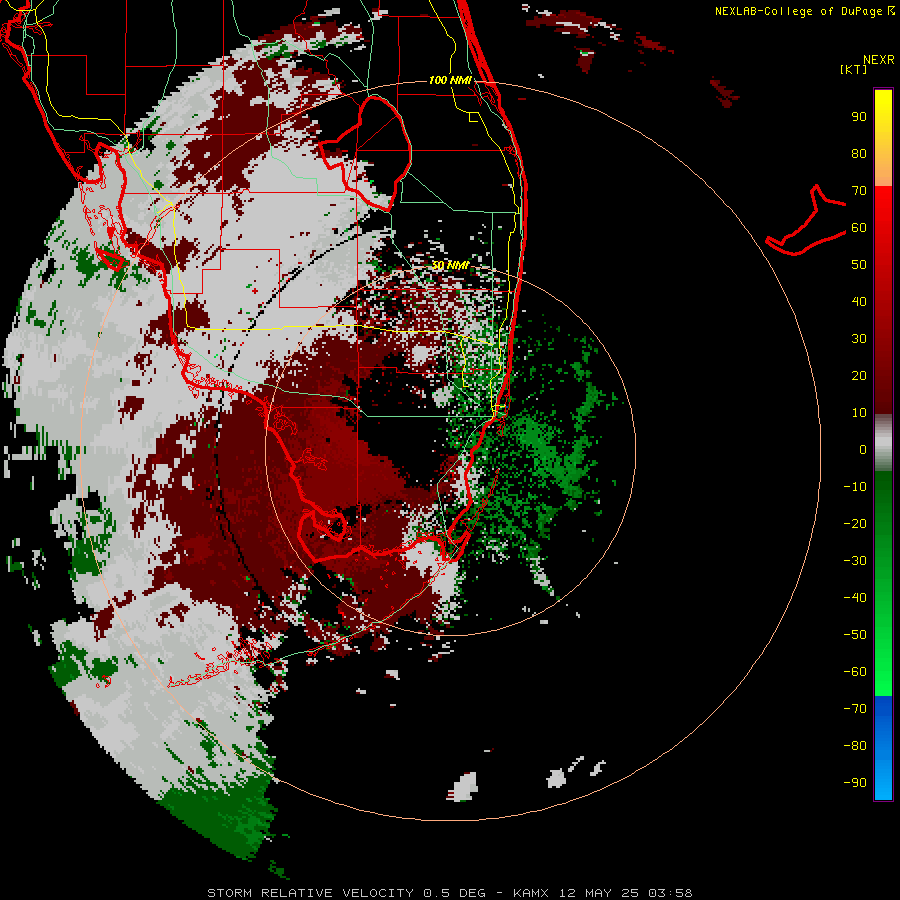Viewport: 900px width, 900px height.
Task: Click the -70 value on velocity scale
Action: 855,708
